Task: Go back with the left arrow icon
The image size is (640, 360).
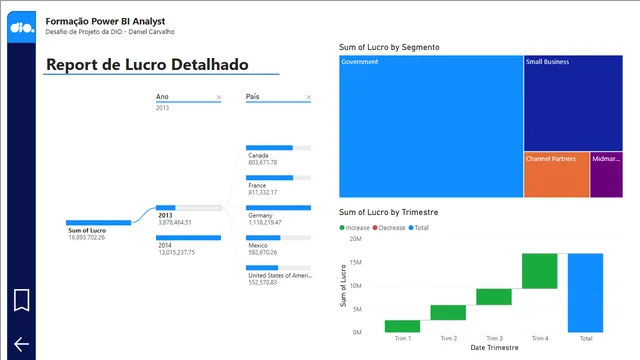Action: tap(21, 344)
